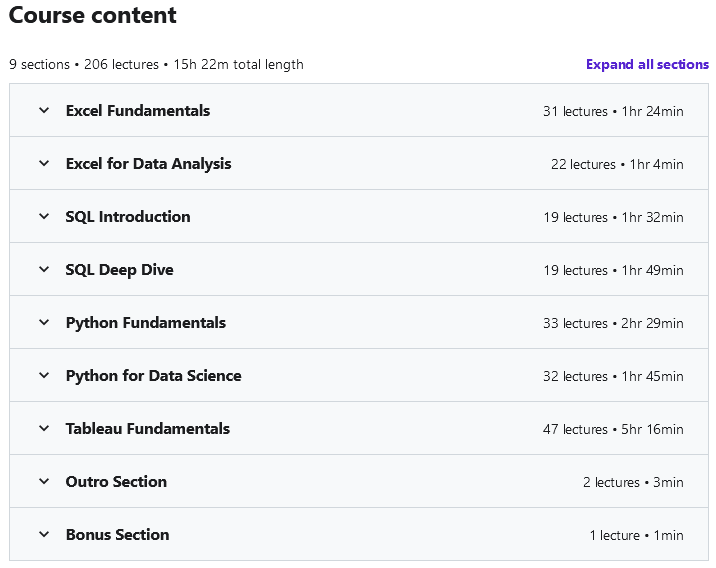Click the chevron beside SQL Deep Dive
The height and width of the screenshot is (568, 716).
[44, 270]
